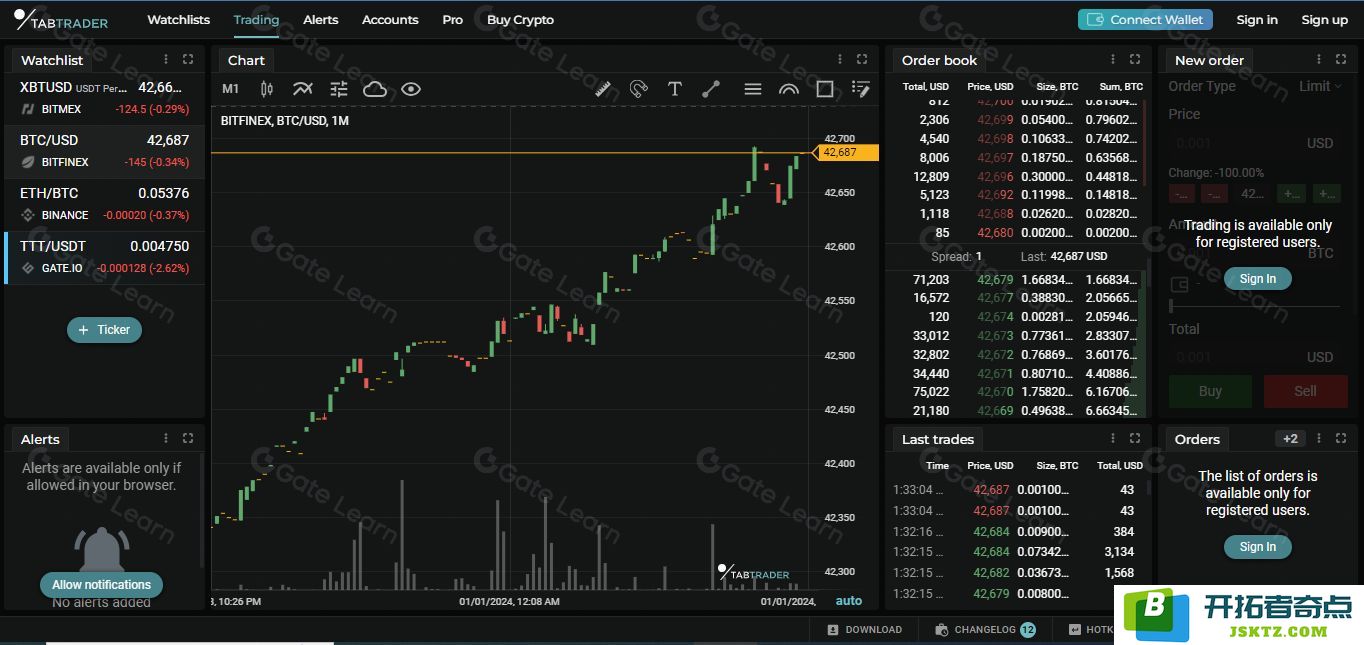Open Order book panel options menu
Screen dimensions: 1364x645
click(x=1113, y=60)
